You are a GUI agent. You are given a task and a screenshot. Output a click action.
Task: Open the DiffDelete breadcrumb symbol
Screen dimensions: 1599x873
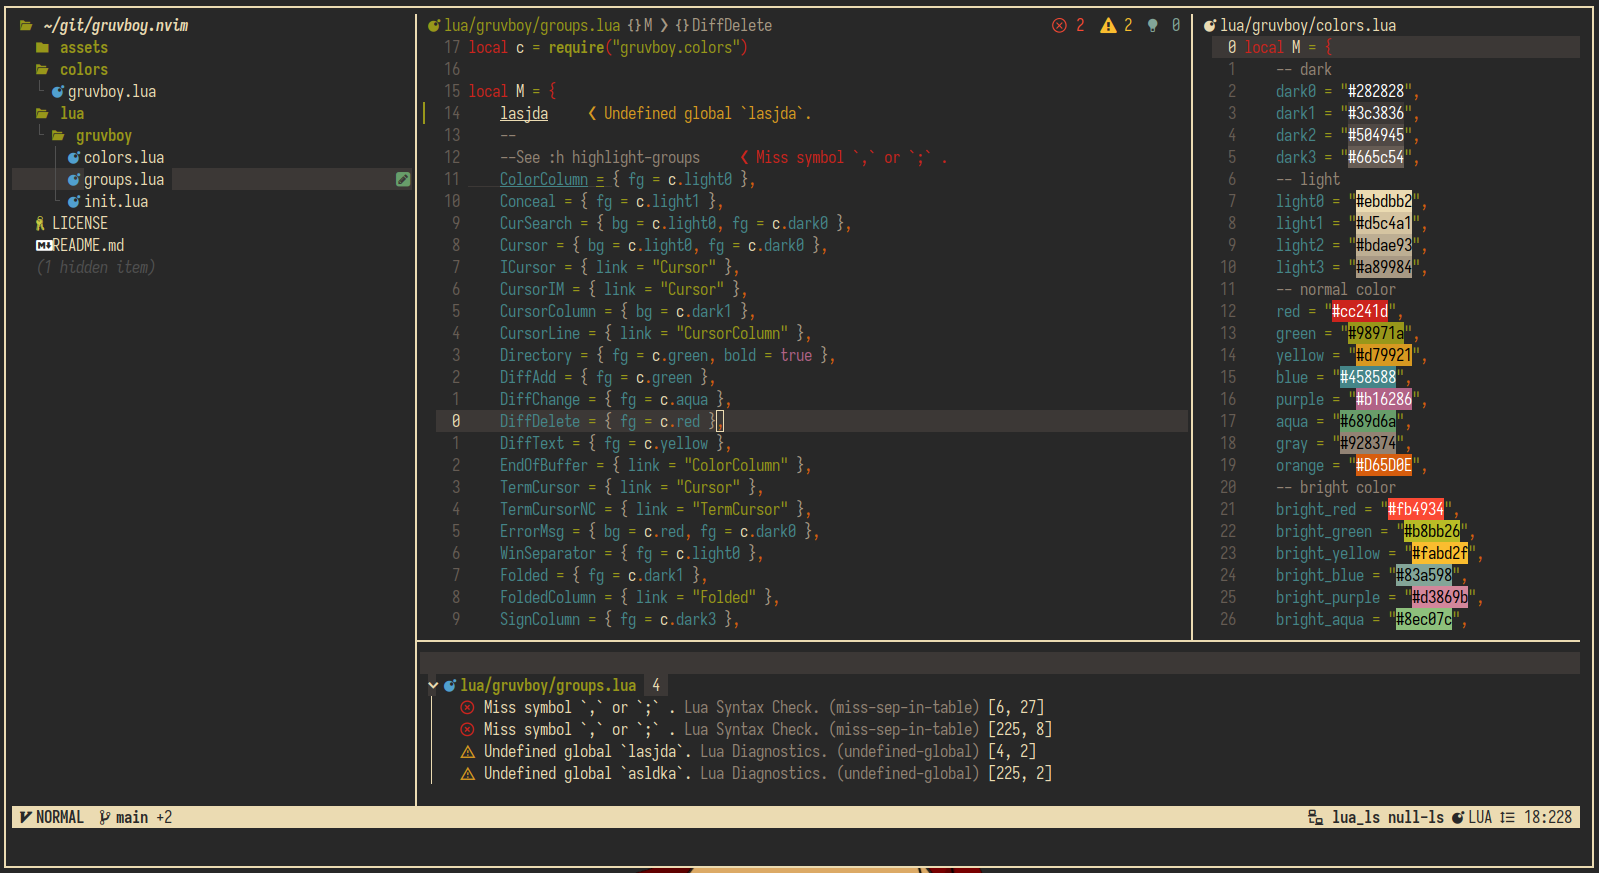723,26
